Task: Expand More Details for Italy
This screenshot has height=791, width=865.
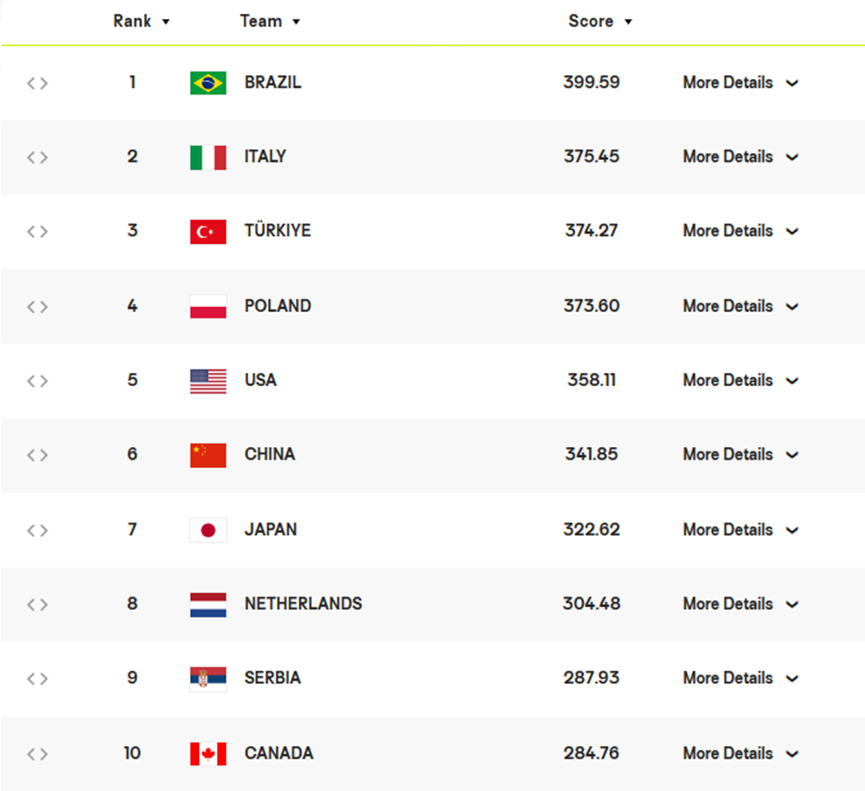Action: [740, 157]
